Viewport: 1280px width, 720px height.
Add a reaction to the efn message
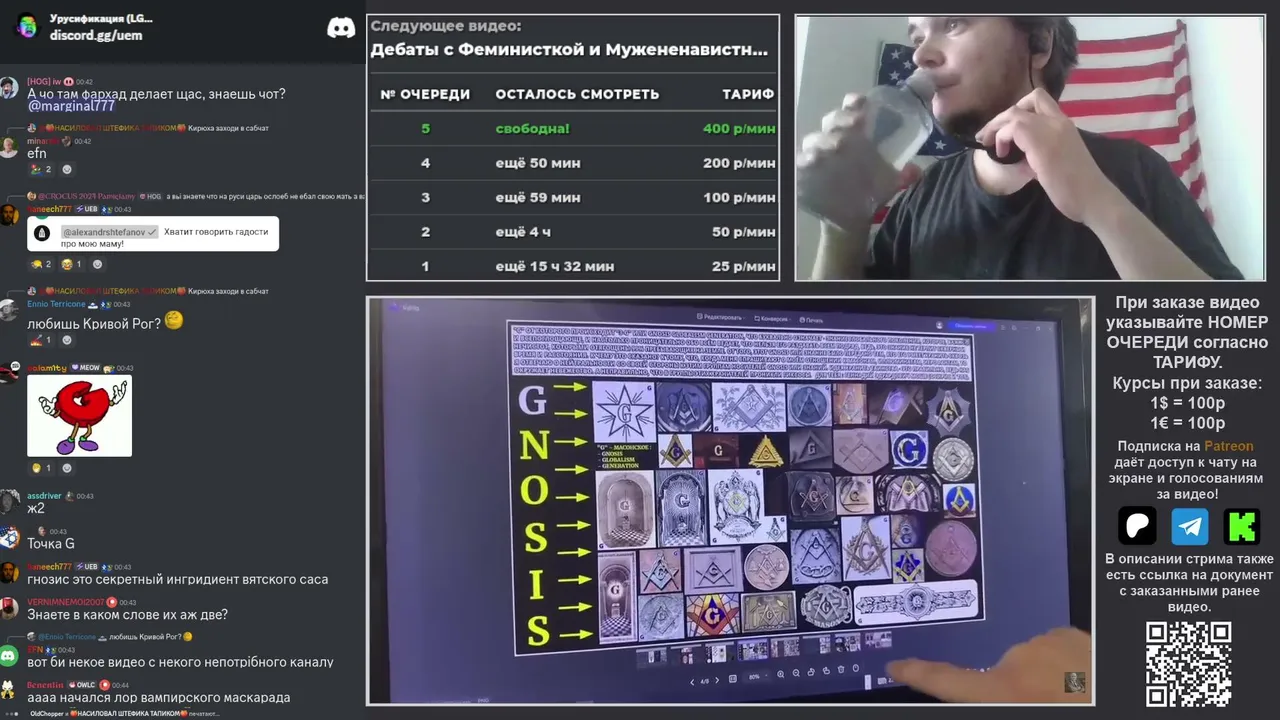coord(67,169)
